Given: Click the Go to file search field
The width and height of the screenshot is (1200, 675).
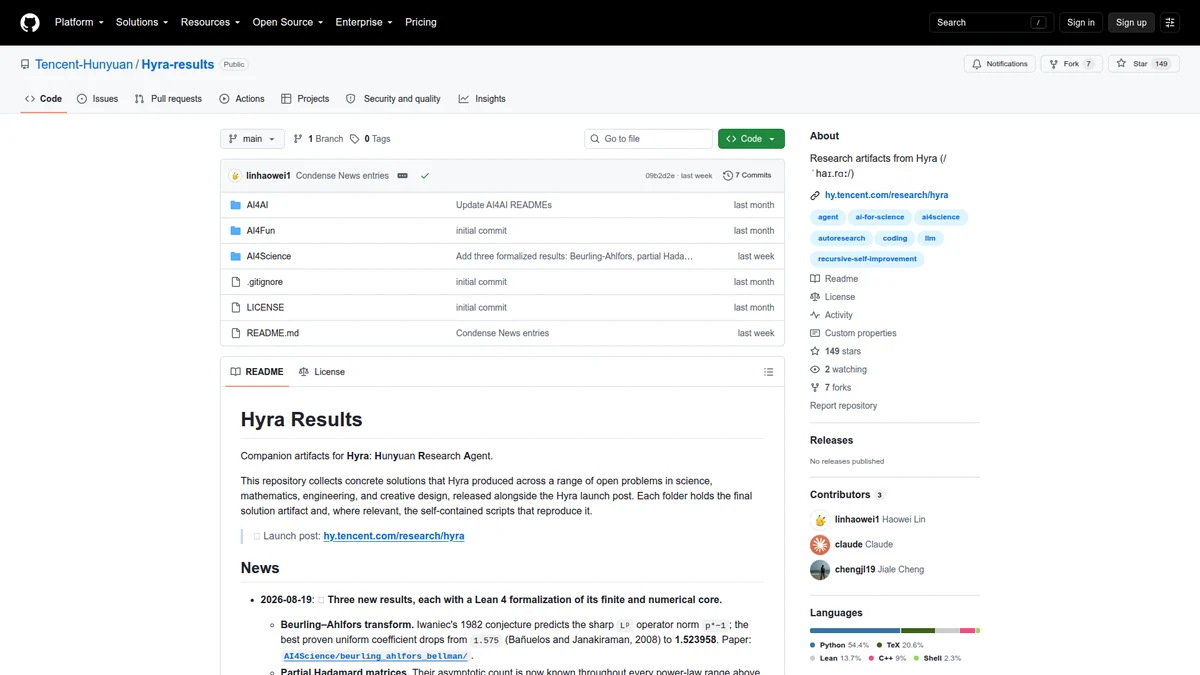Looking at the screenshot, I should [649, 139].
